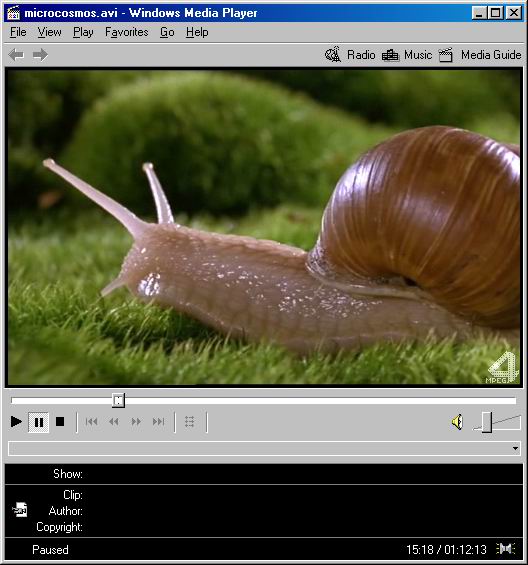The width and height of the screenshot is (528, 565).
Task: Mute audio with the yellow speaker icon
Action: tap(457, 422)
